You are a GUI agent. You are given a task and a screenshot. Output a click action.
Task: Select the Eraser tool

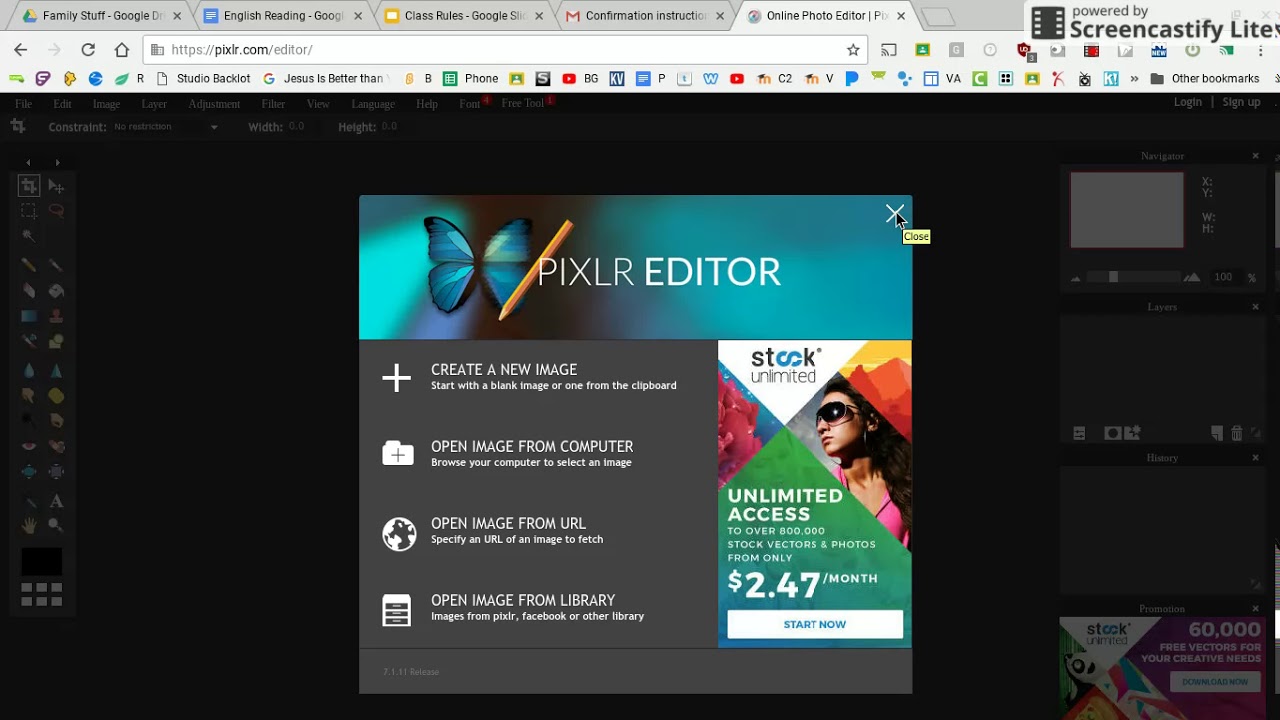click(29, 291)
